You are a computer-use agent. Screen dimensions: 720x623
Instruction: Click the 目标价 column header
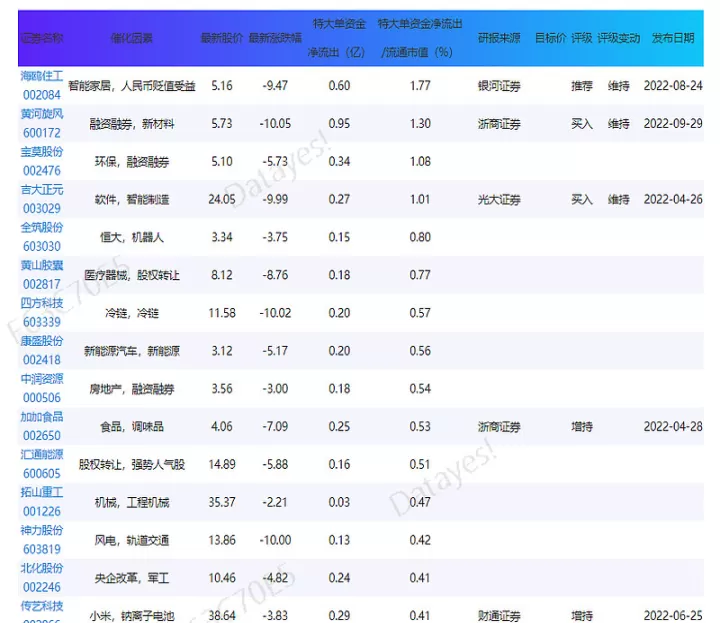pyautogui.click(x=551, y=38)
